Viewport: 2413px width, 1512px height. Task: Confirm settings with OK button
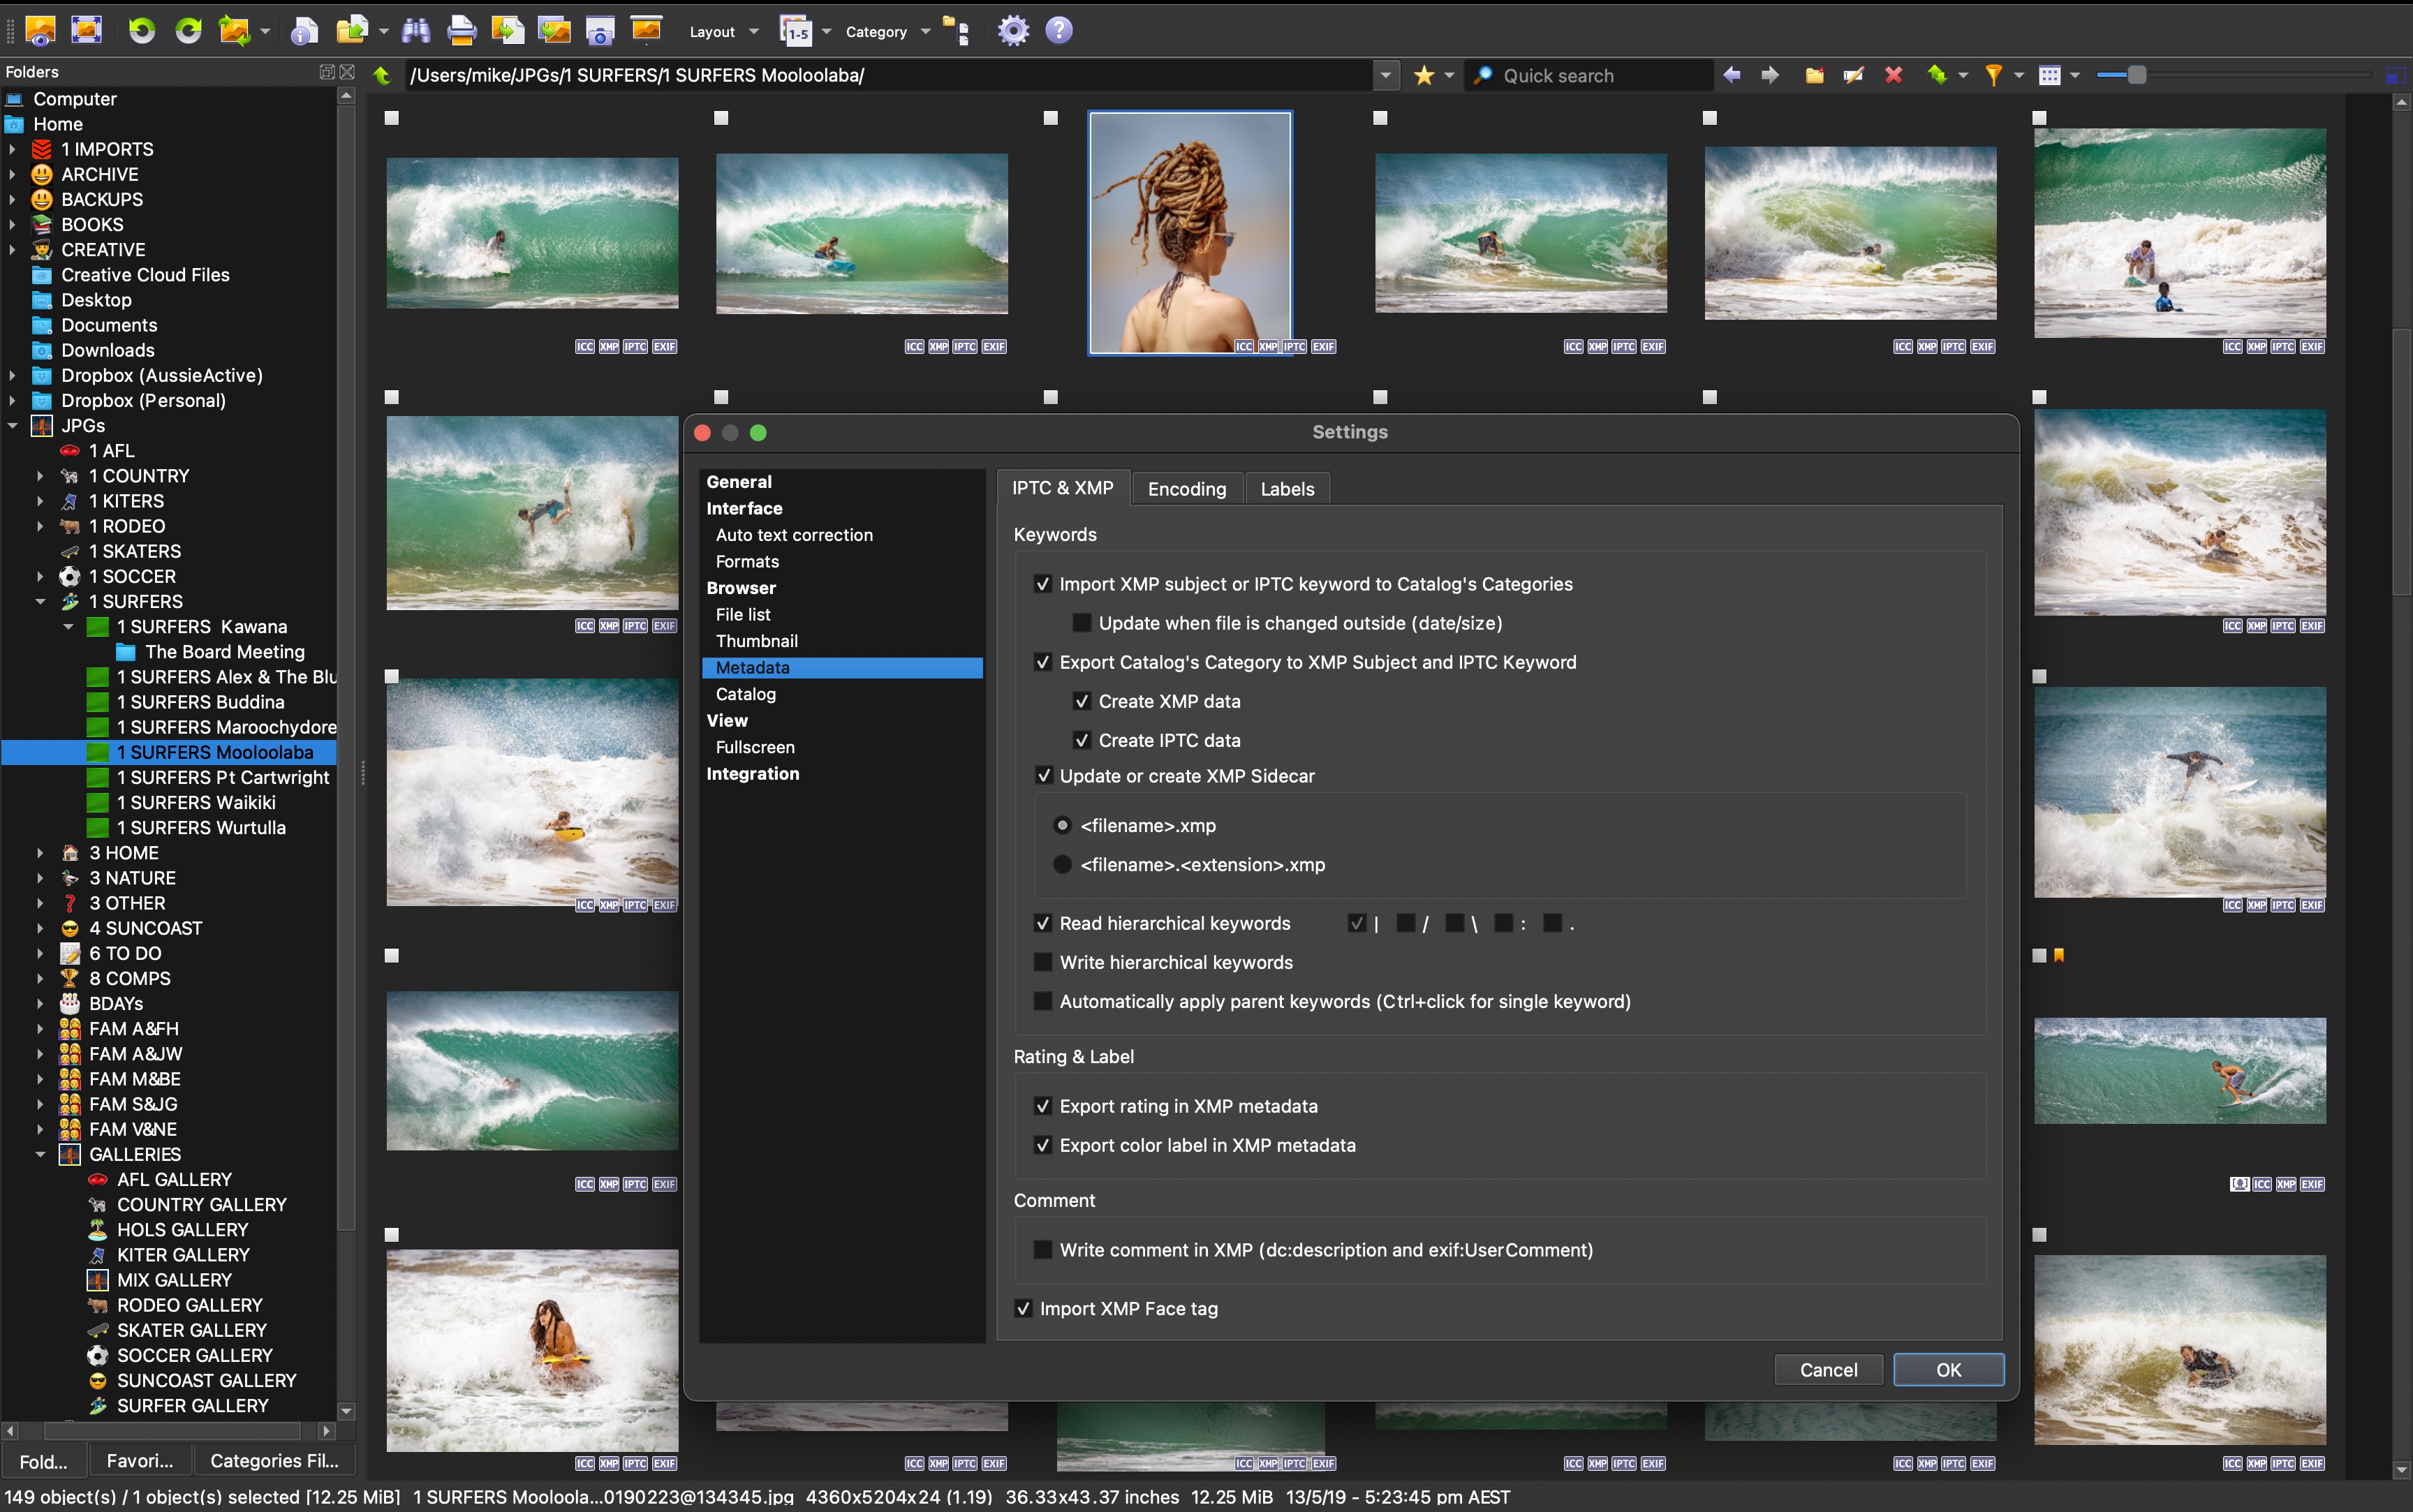[x=1947, y=1370]
